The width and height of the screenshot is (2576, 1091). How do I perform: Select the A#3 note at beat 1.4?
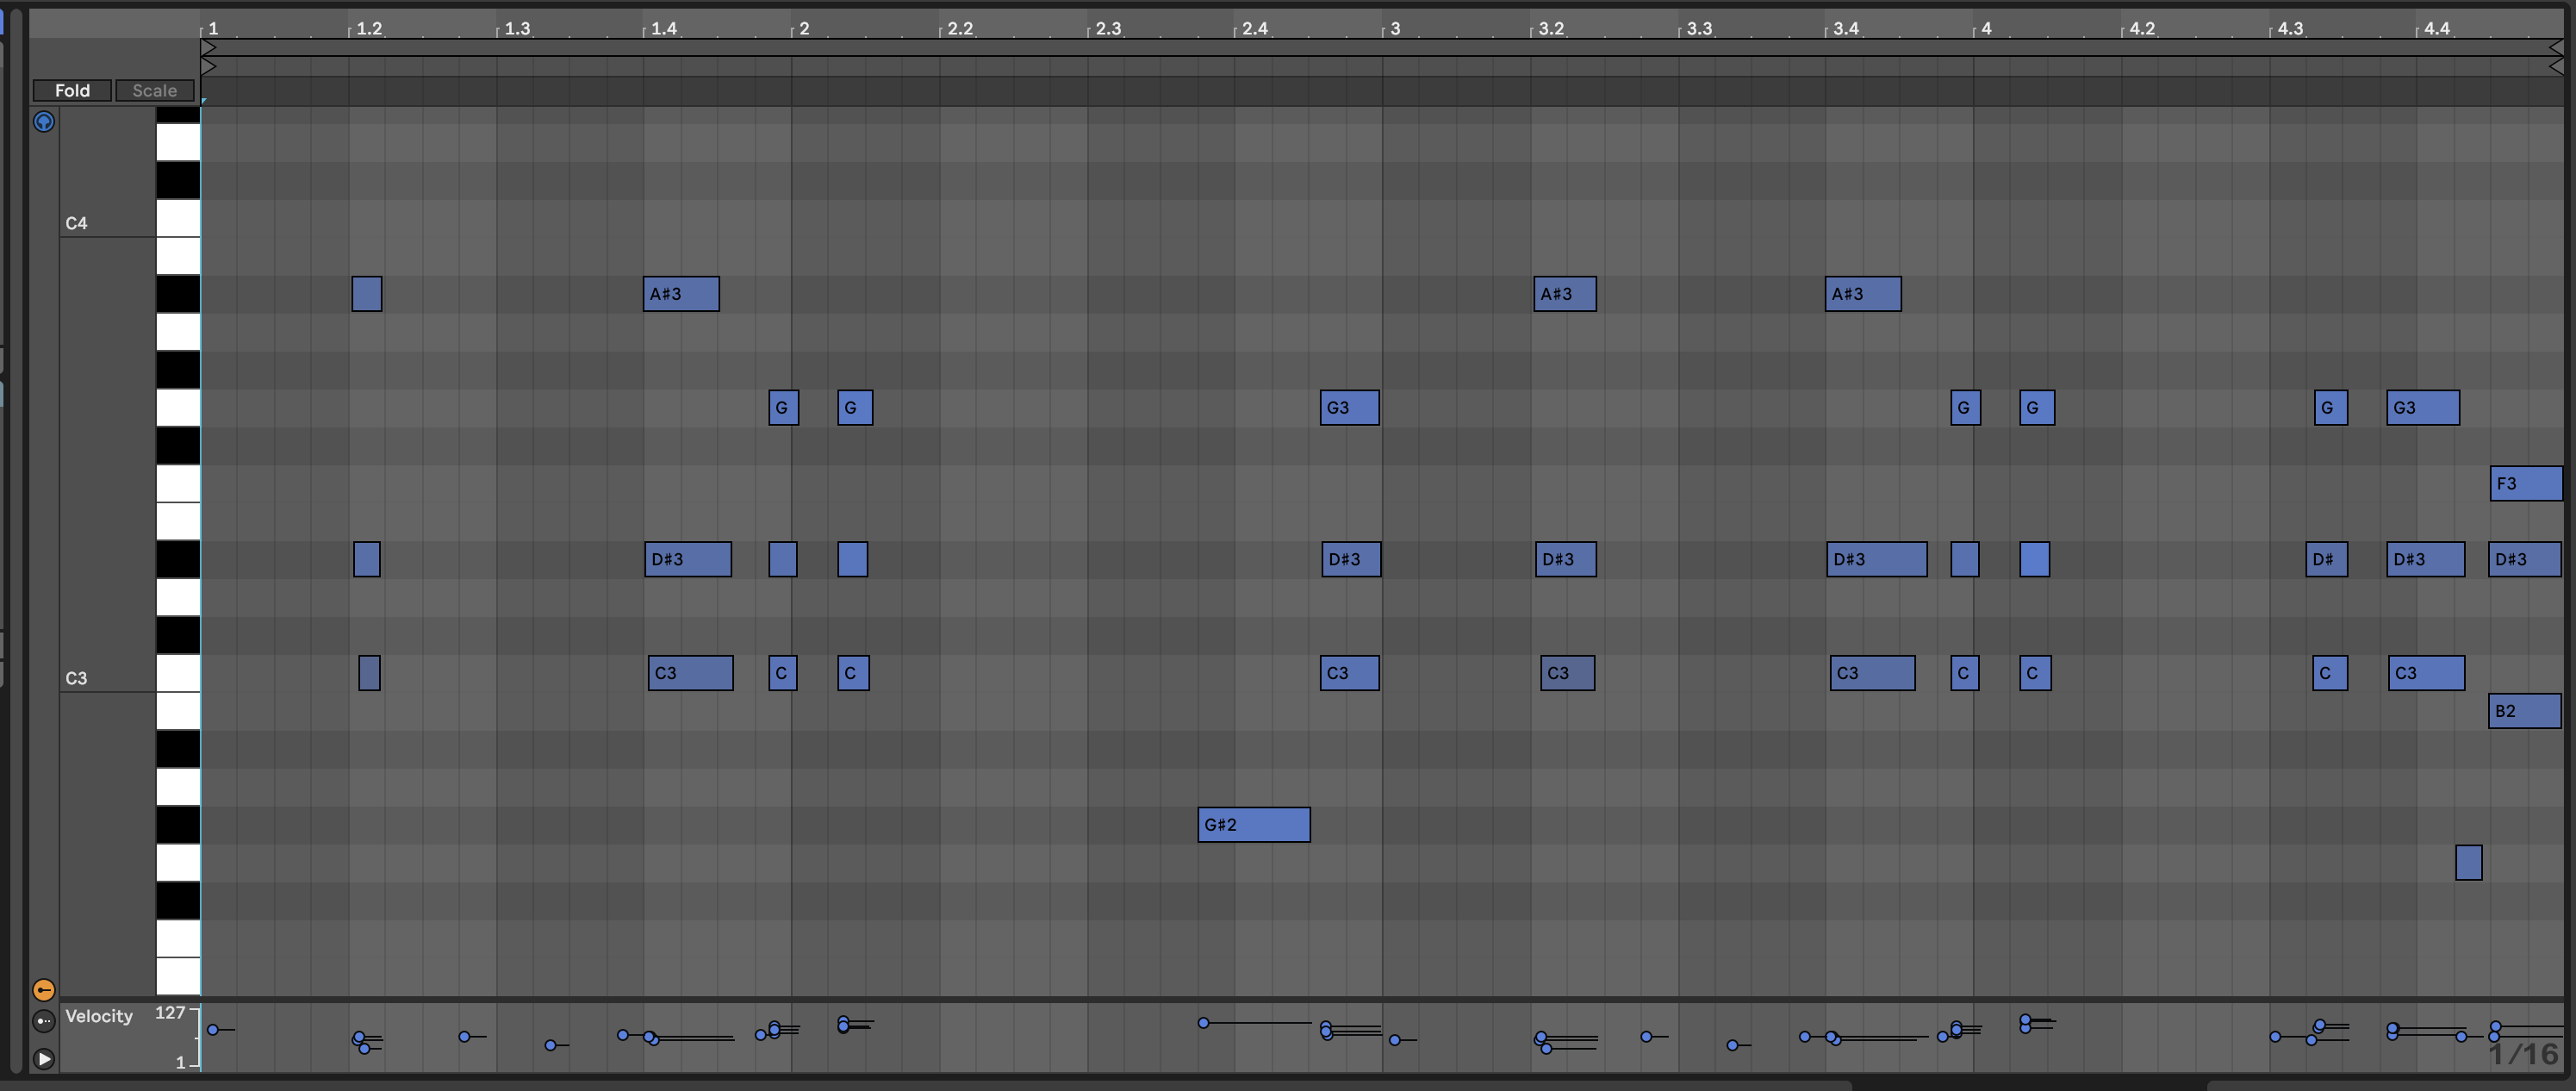[681, 294]
